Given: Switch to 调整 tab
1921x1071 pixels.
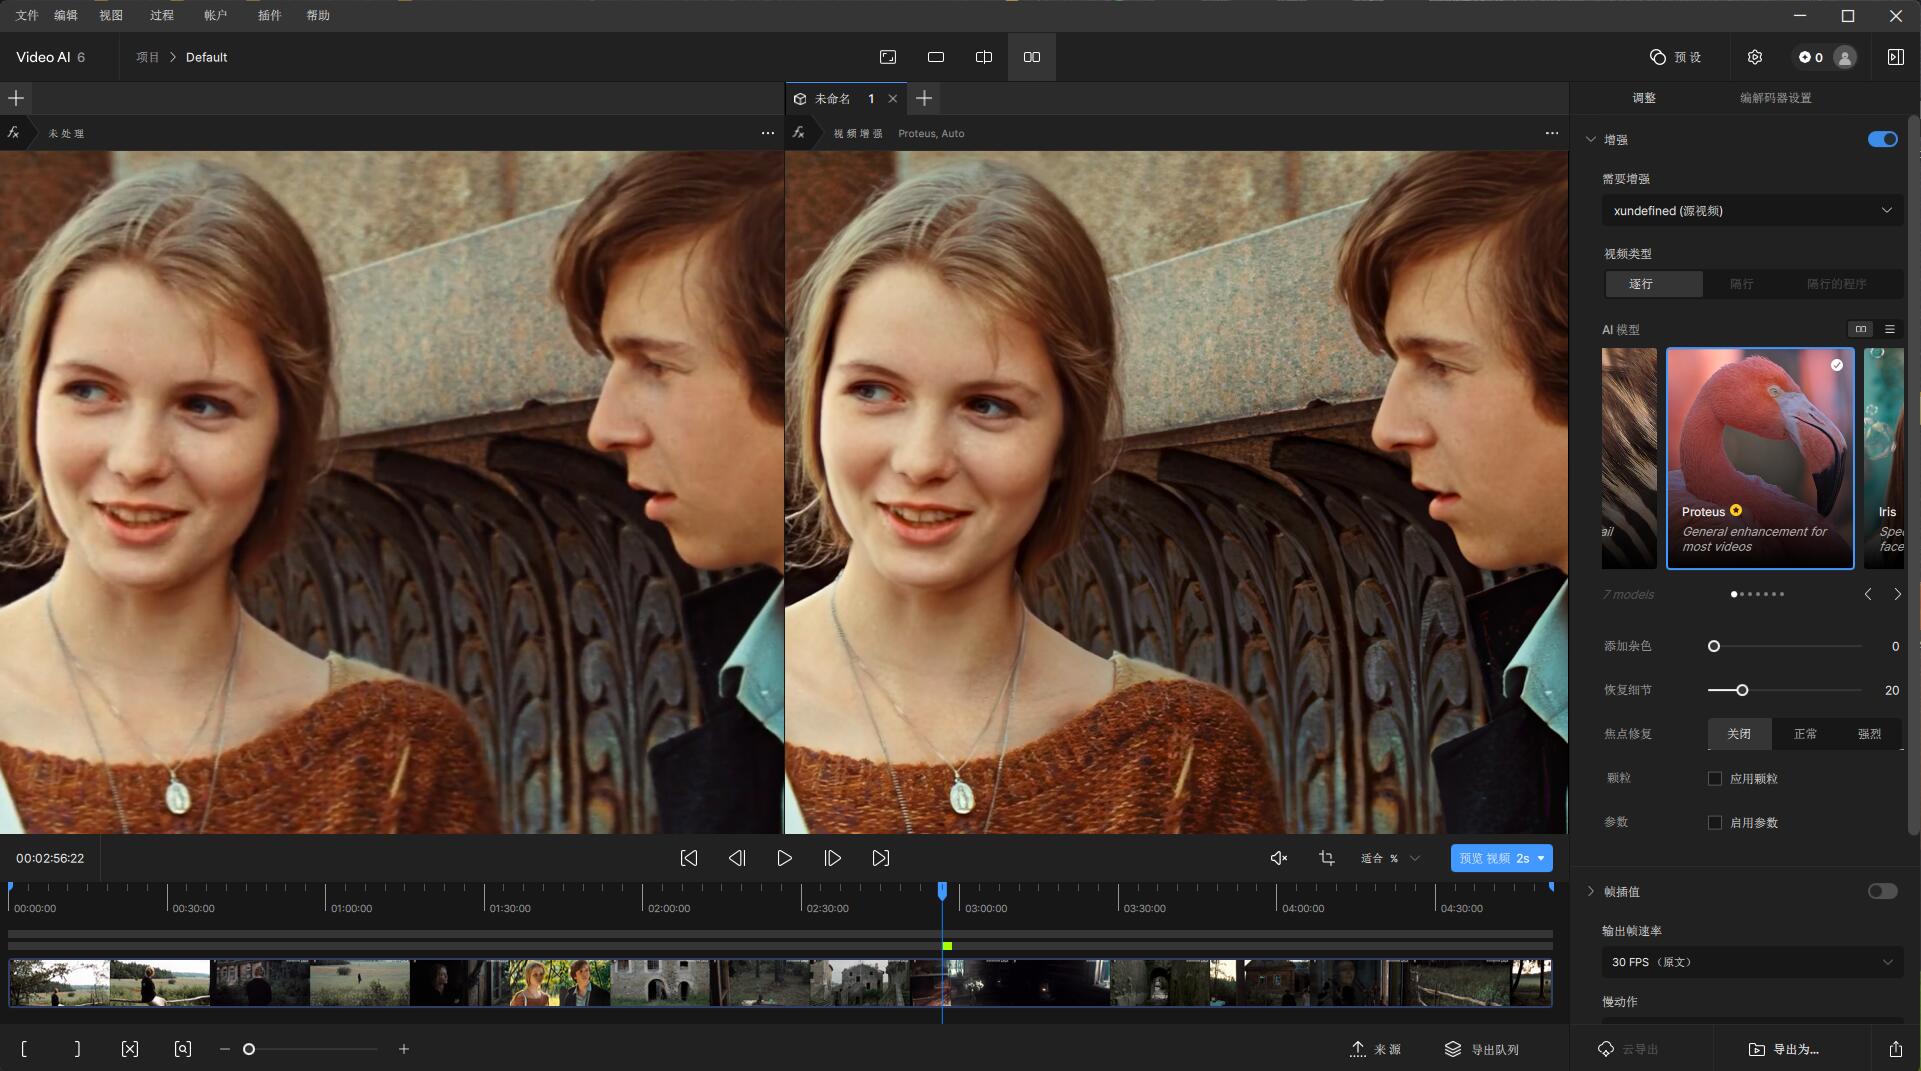Looking at the screenshot, I should tap(1644, 98).
